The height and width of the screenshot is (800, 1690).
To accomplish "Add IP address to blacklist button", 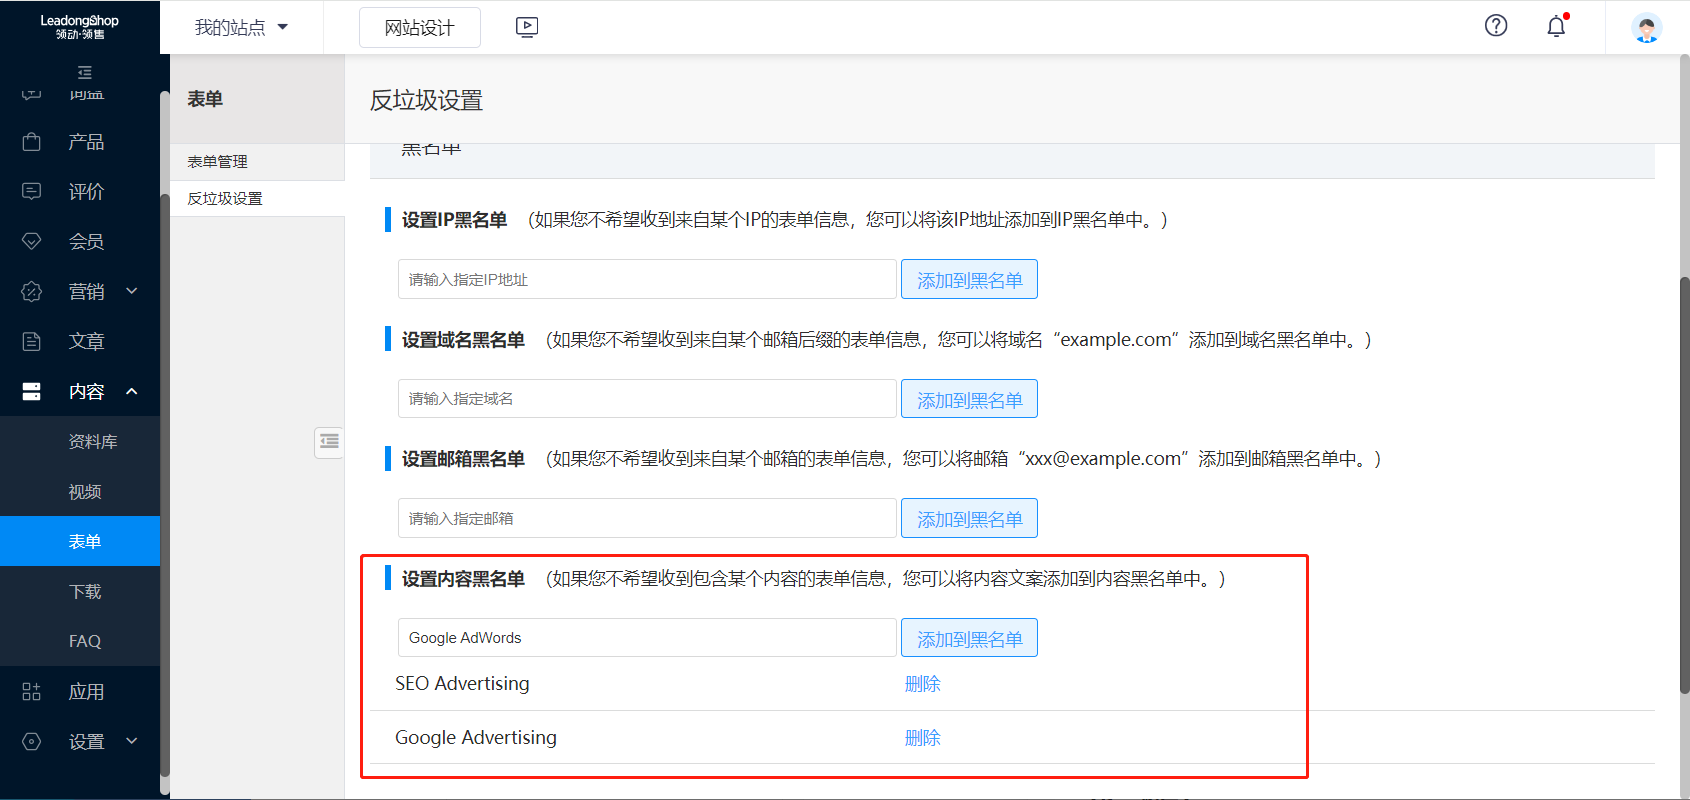I will pyautogui.click(x=969, y=279).
